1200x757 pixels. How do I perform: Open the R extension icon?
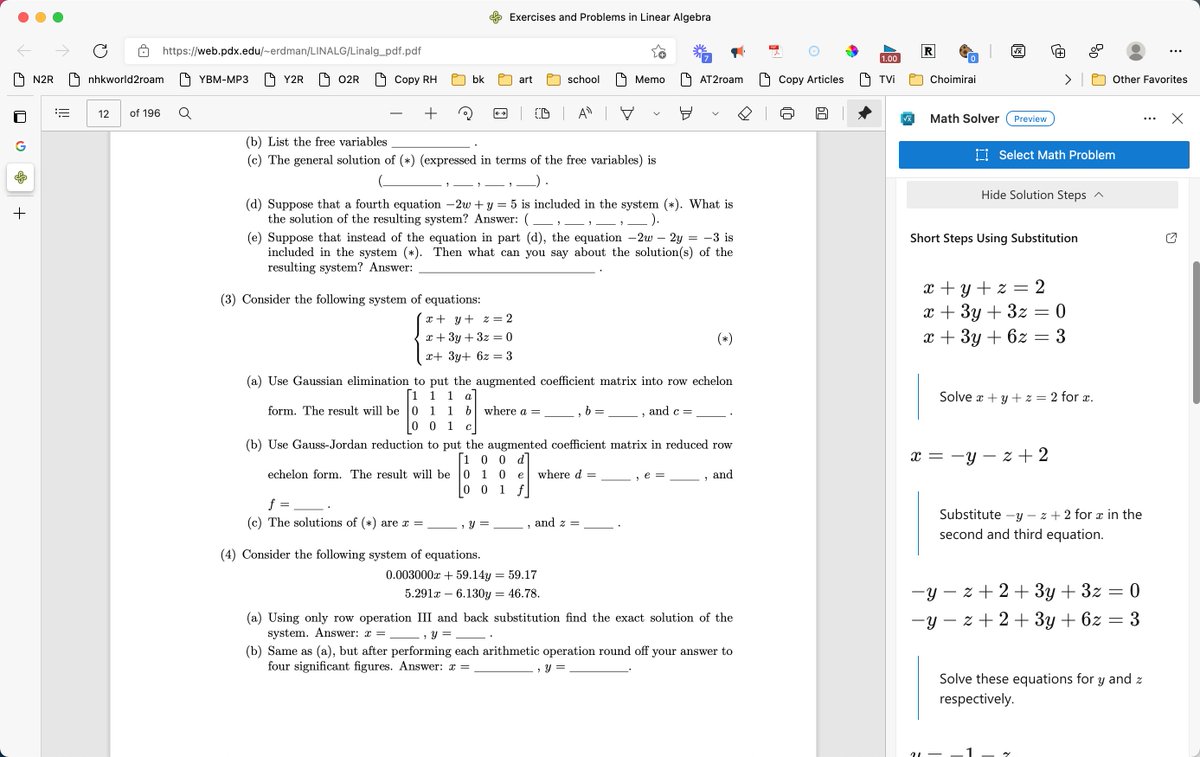click(928, 51)
